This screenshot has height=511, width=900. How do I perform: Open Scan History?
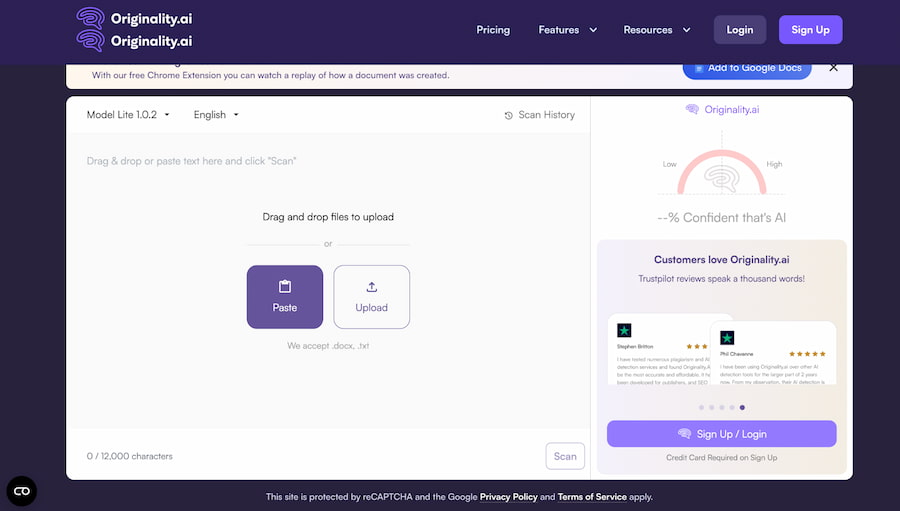[x=540, y=115]
